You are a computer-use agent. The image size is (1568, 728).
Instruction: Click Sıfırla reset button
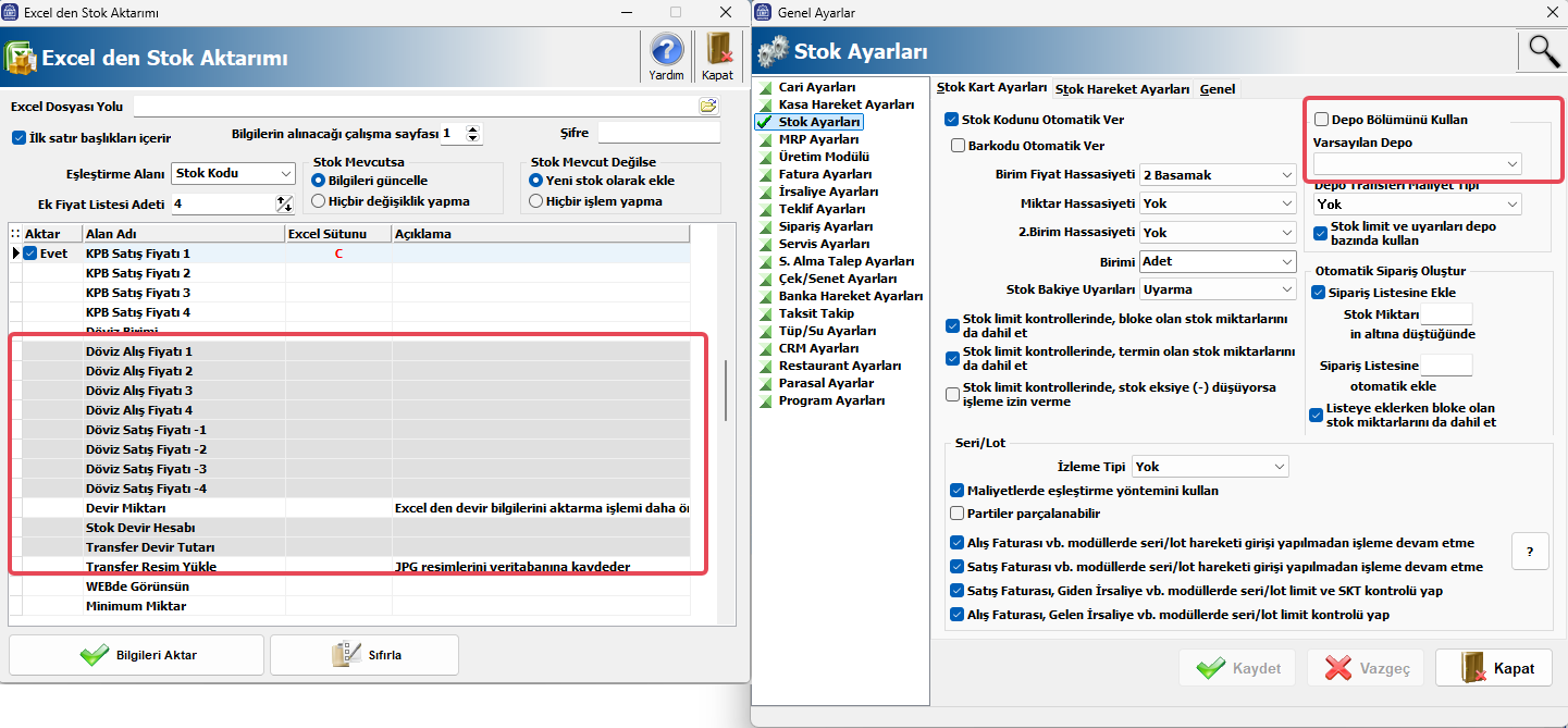click(364, 655)
